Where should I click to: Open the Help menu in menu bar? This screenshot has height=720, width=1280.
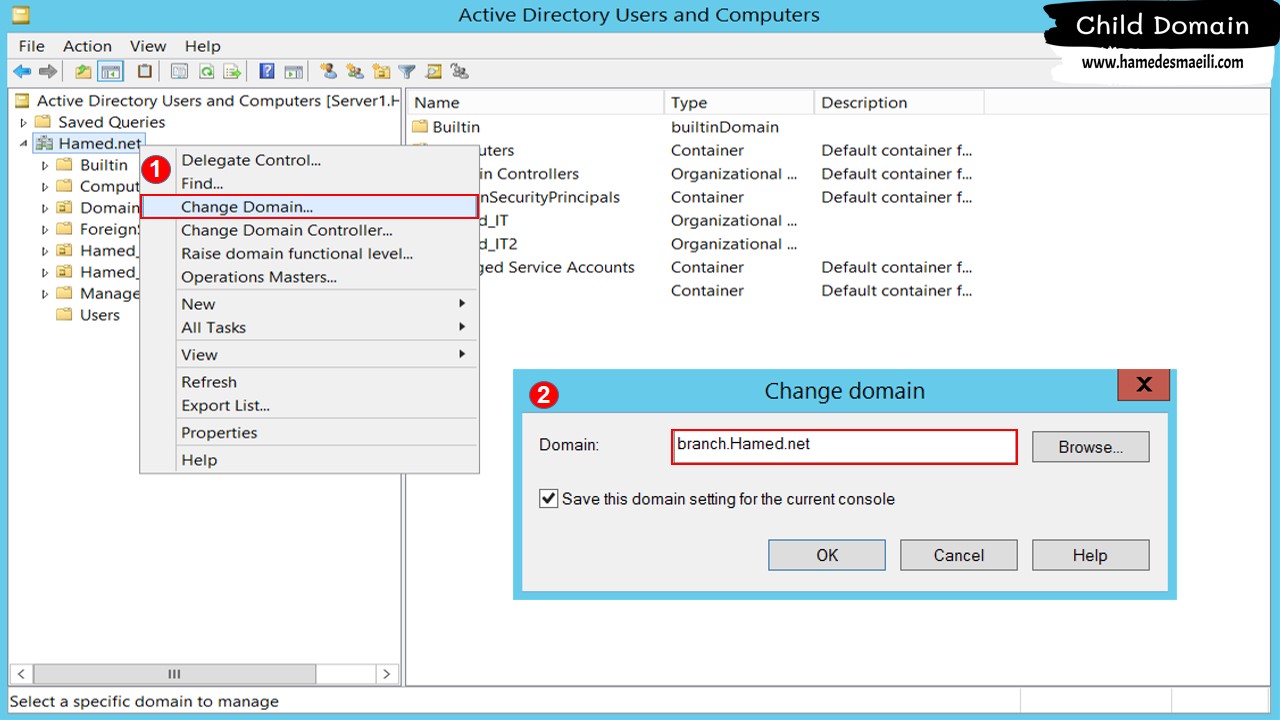point(202,46)
